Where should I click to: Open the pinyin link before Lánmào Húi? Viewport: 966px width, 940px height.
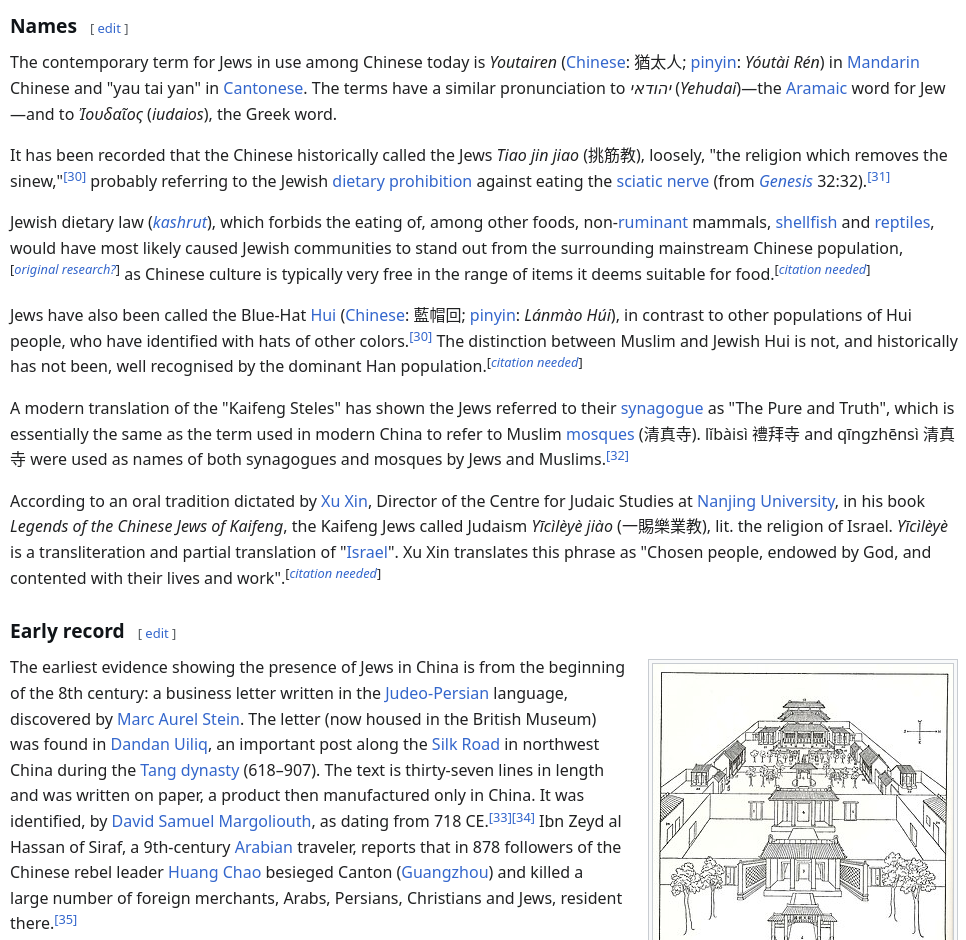pos(493,315)
